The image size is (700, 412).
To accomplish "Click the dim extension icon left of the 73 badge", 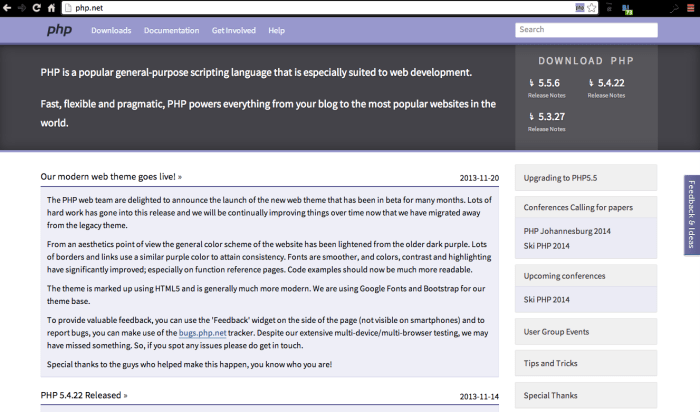I will coord(609,8).
